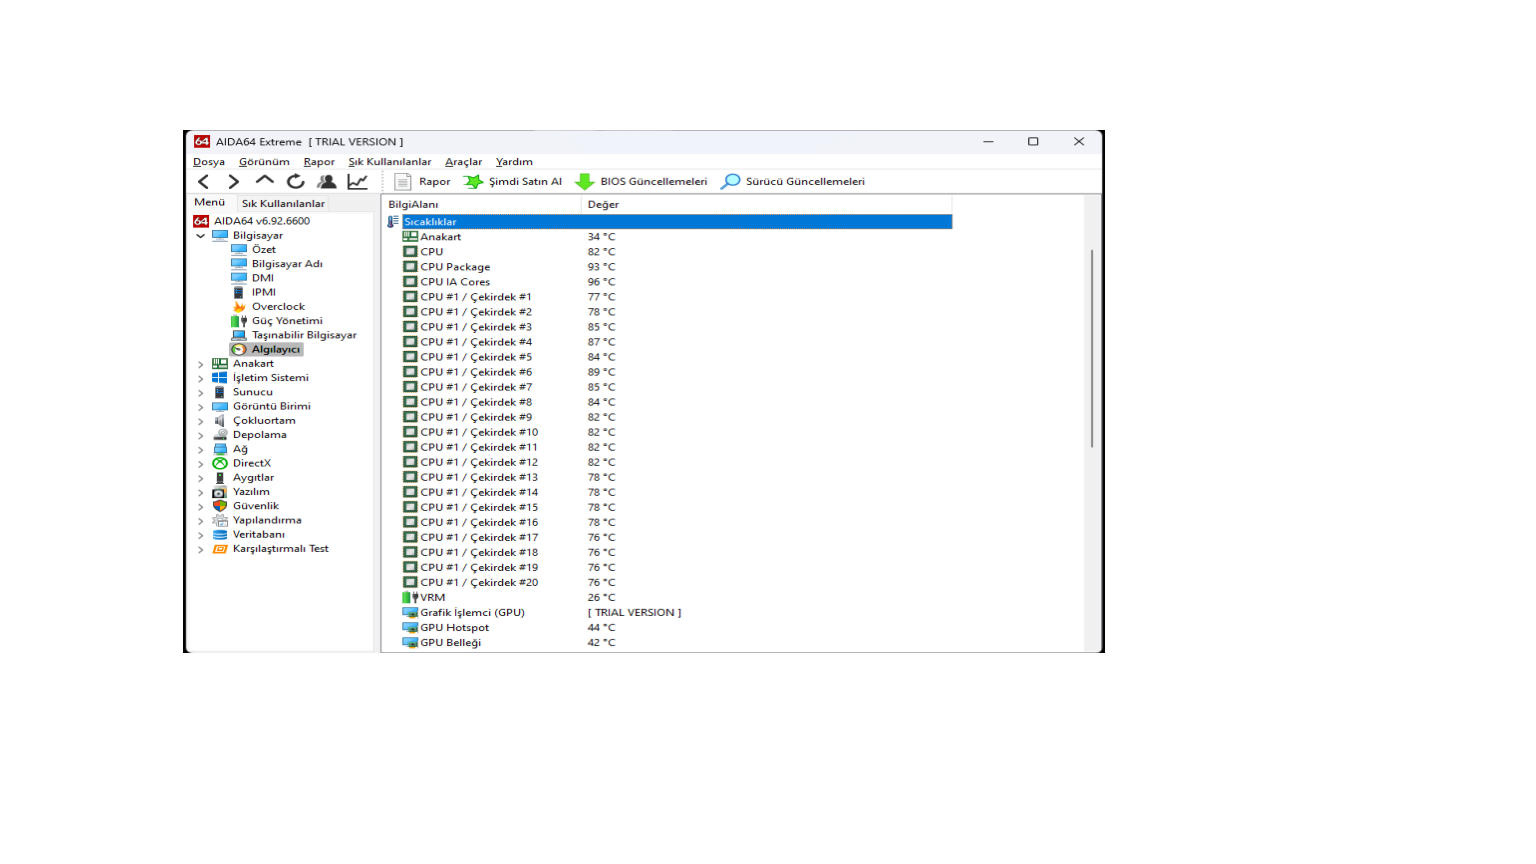Image resolution: width=1536 pixels, height=864 pixels.
Task: Select the Özet tree item
Action: [x=254, y=250]
